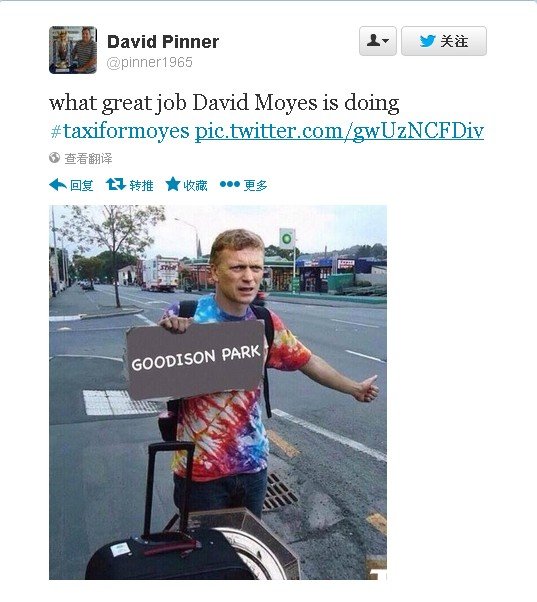
Task: Click the person silhouette icon
Action: click(x=373, y=40)
